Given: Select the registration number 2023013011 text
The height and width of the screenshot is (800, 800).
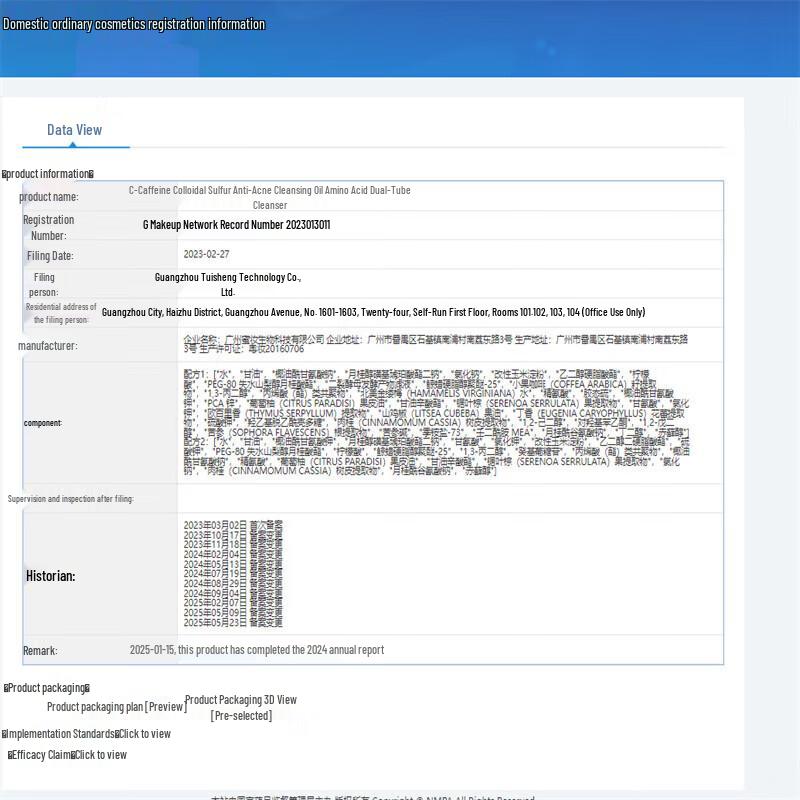Looking at the screenshot, I should [x=236, y=225].
